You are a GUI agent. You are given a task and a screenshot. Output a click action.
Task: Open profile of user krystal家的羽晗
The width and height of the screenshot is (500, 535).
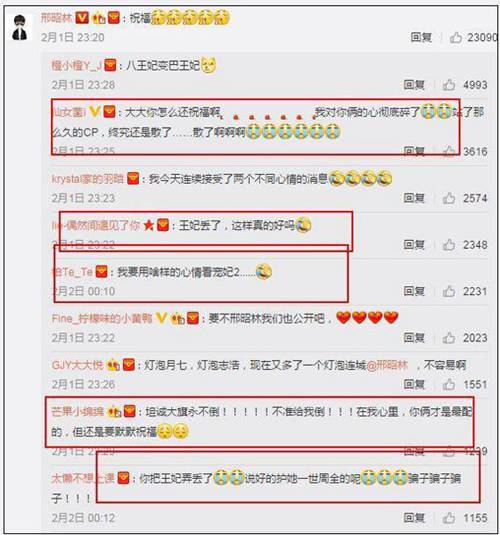click(x=87, y=179)
